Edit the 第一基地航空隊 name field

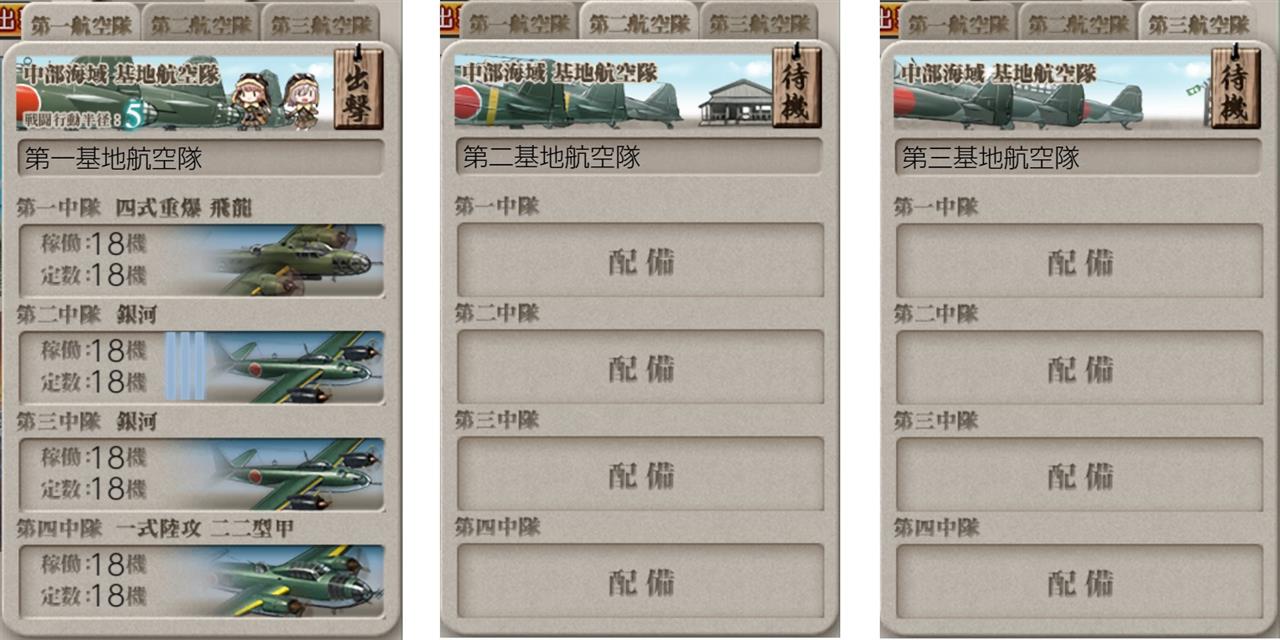click(201, 158)
